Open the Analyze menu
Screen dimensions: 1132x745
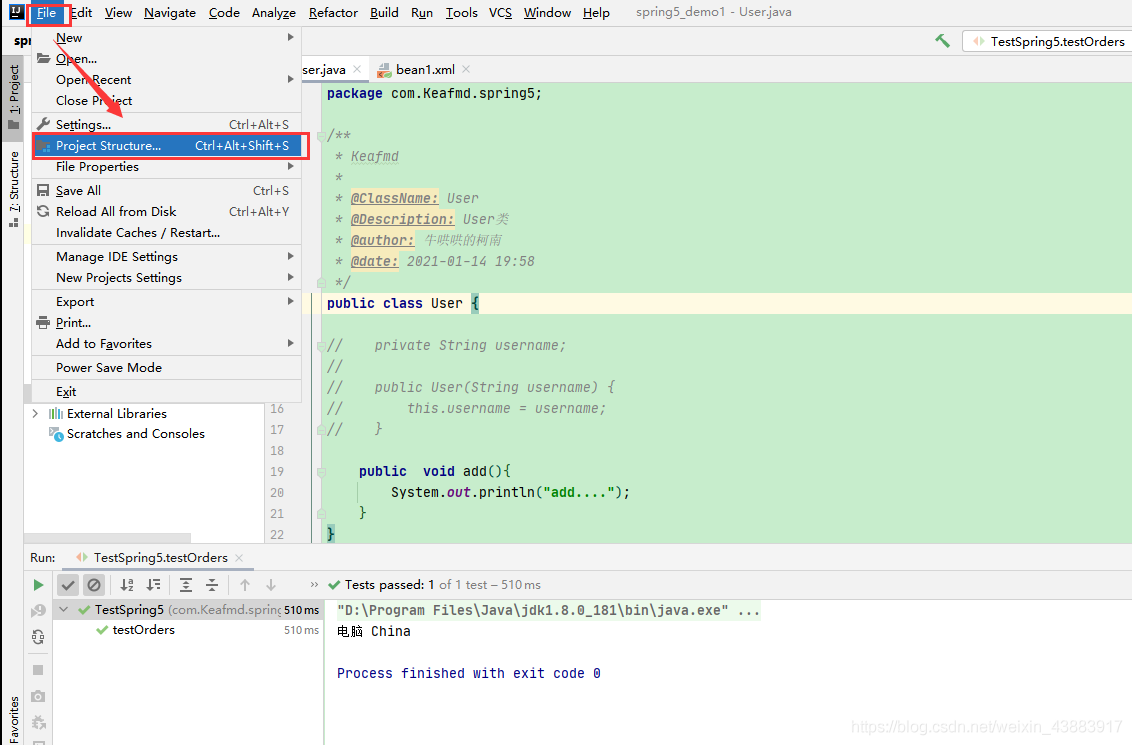[x=274, y=12]
